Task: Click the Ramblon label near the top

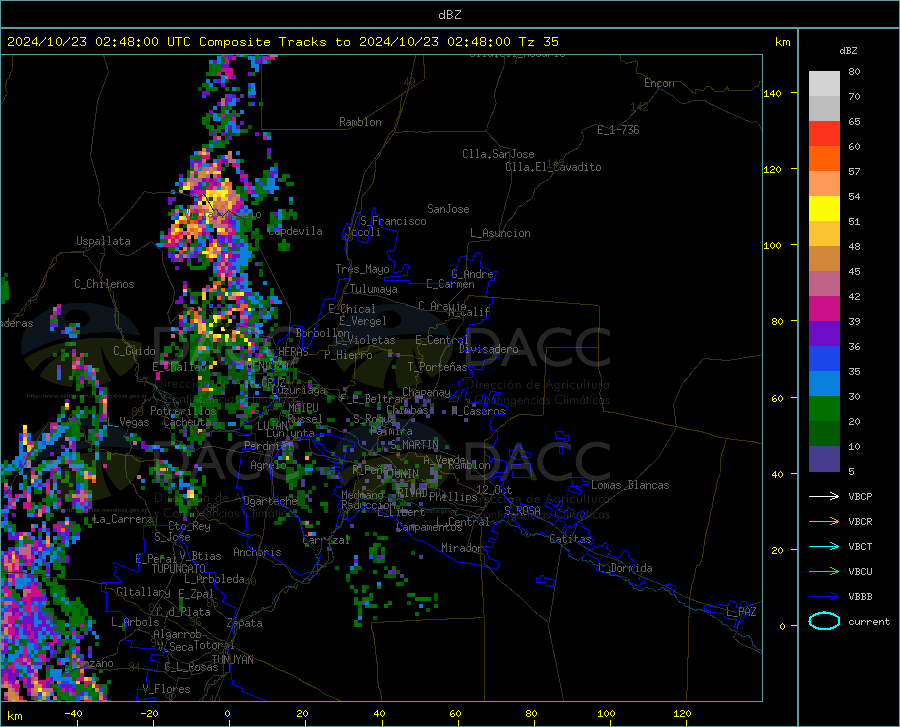Action: point(360,122)
